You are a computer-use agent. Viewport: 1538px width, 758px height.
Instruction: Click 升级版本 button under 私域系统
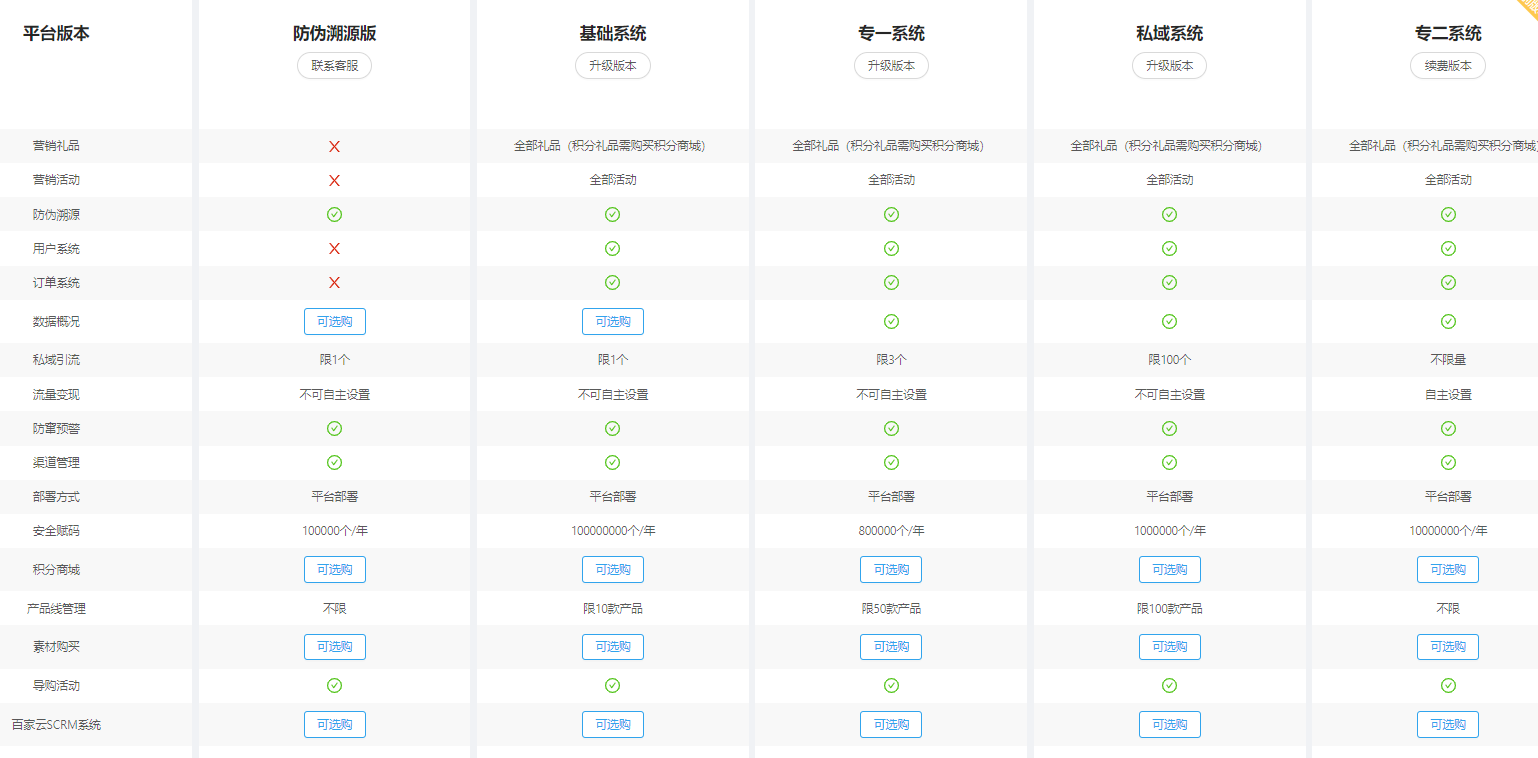[x=1169, y=66]
